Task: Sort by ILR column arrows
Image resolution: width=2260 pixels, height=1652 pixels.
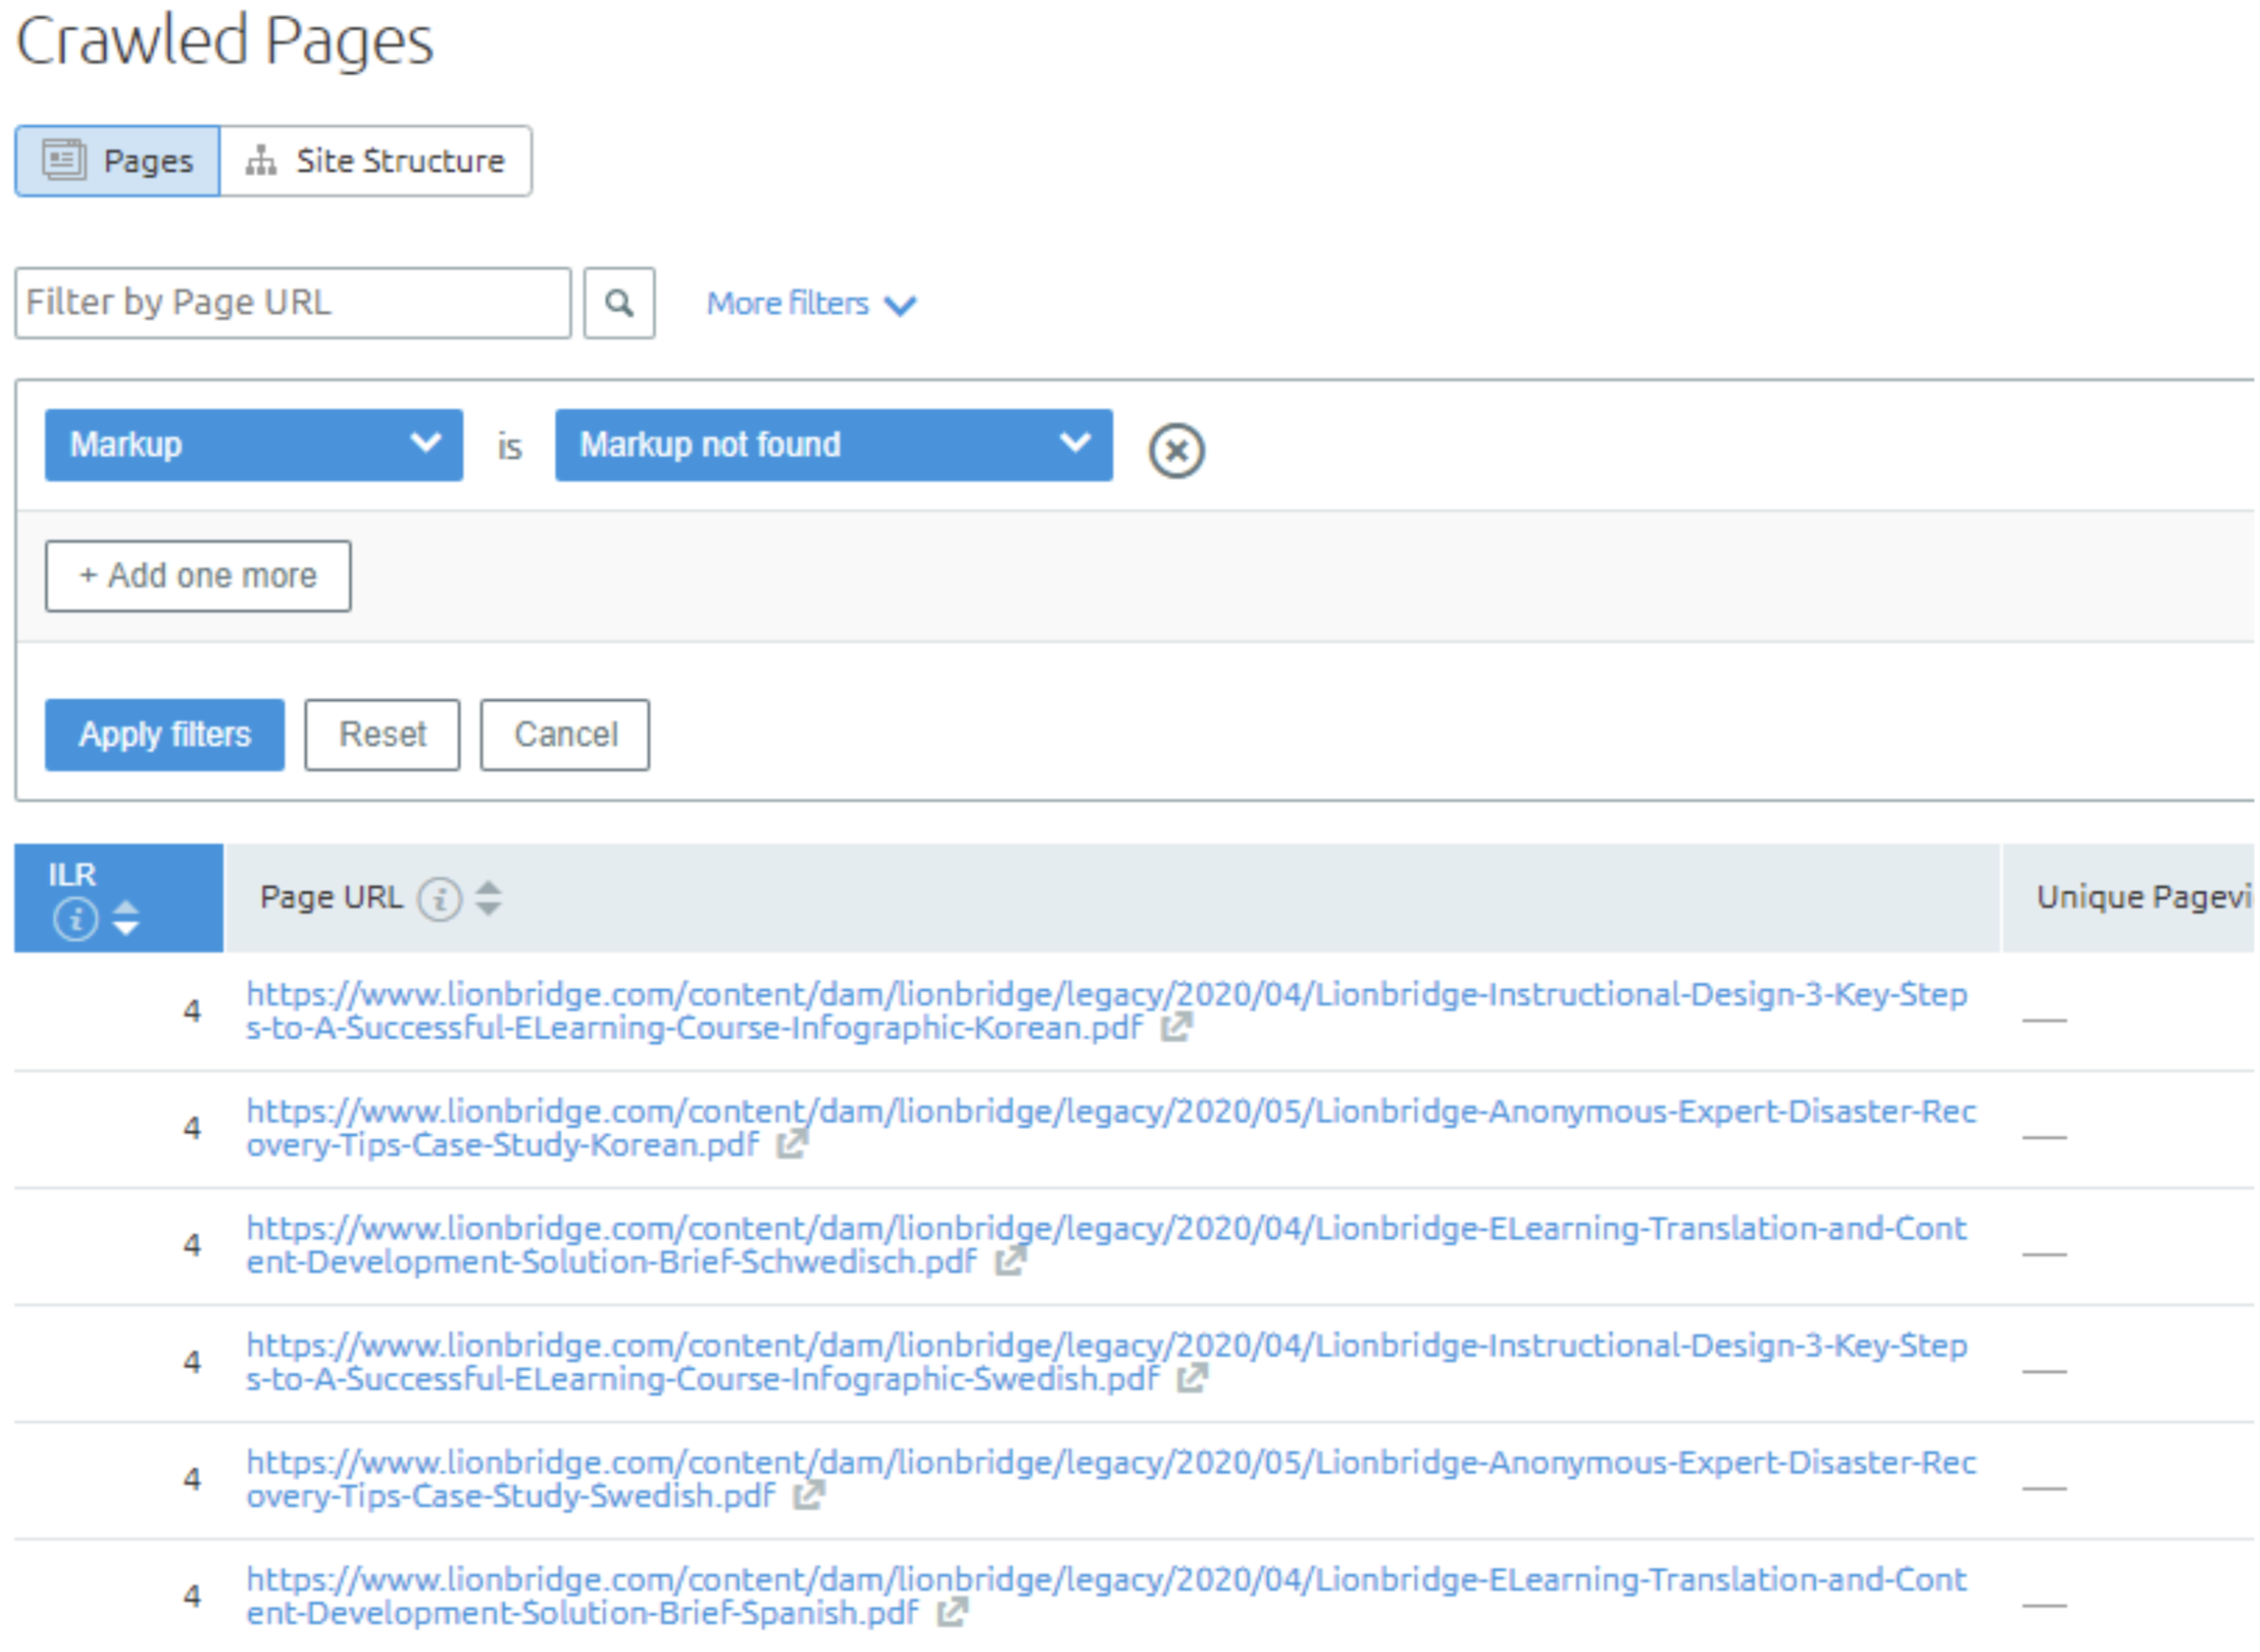Action: point(126,918)
